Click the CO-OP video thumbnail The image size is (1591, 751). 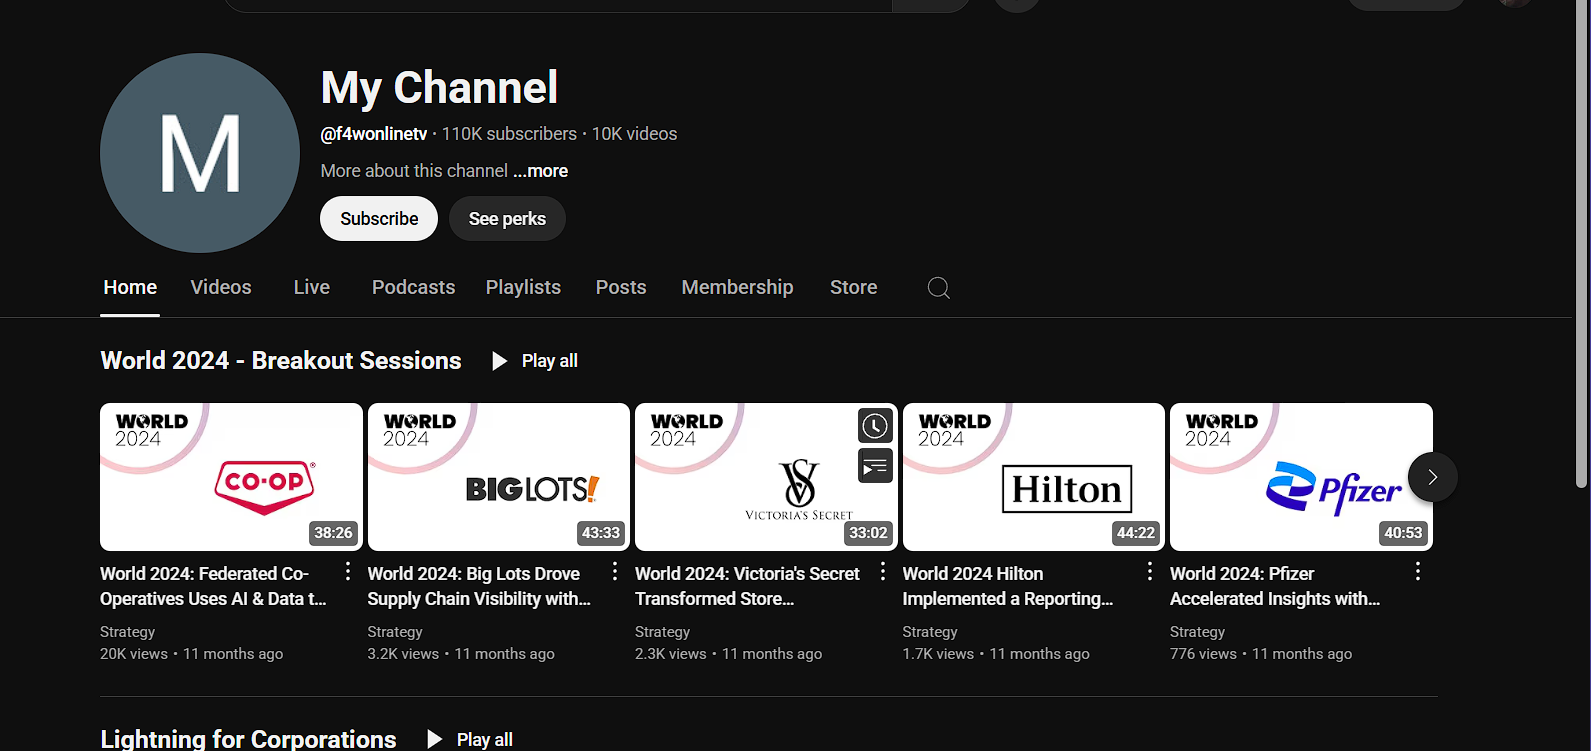pyautogui.click(x=231, y=477)
